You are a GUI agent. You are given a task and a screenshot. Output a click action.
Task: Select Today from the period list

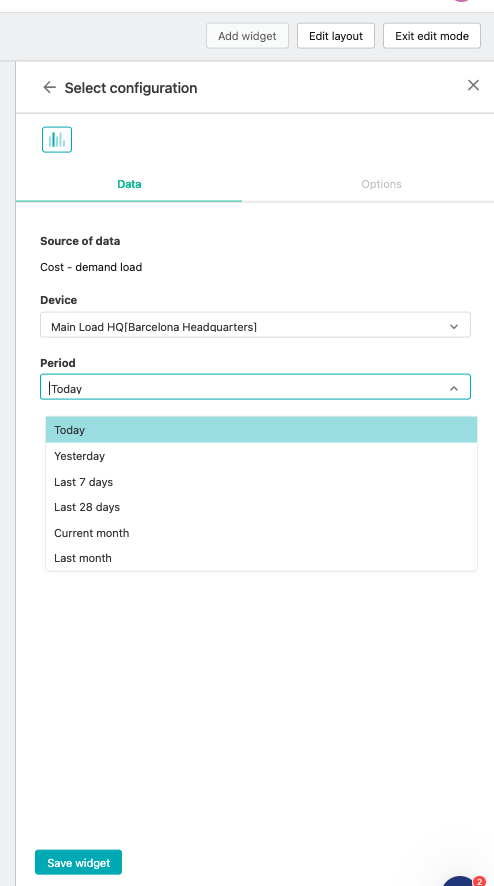262,430
